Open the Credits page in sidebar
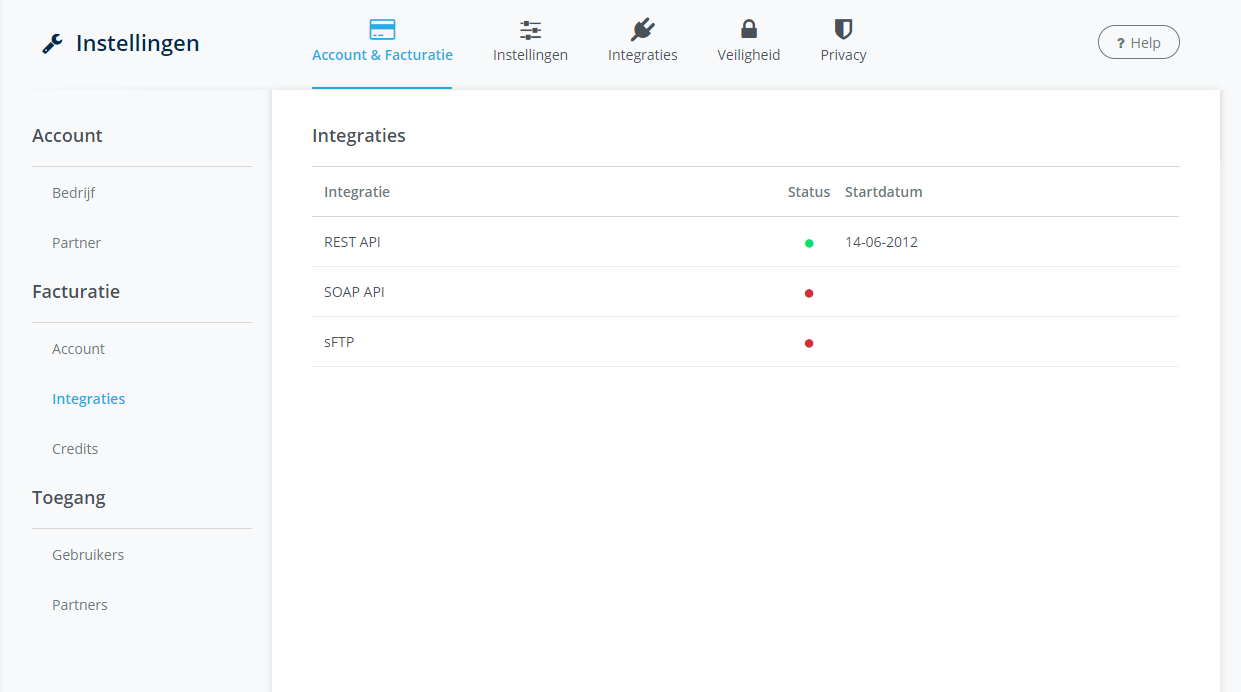This screenshot has width=1241, height=692. [75, 449]
